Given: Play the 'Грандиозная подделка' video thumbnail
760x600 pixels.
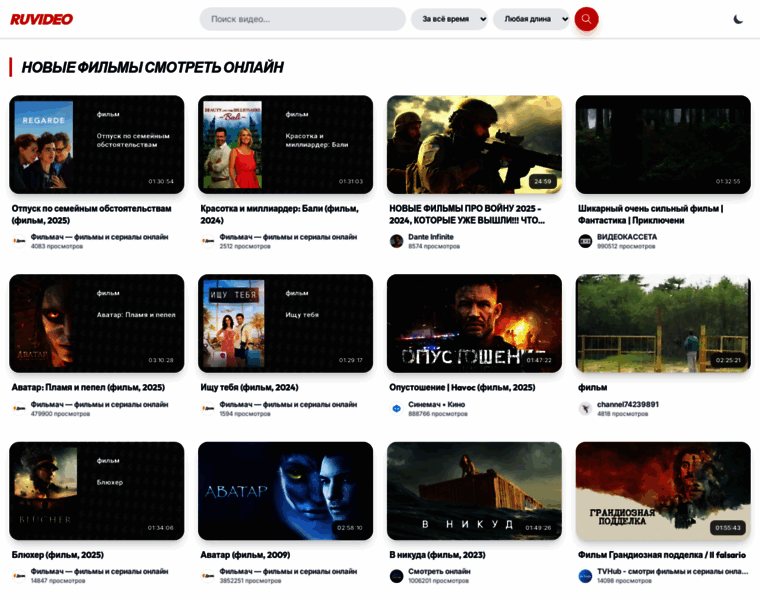Looking at the screenshot, I should tap(662, 491).
